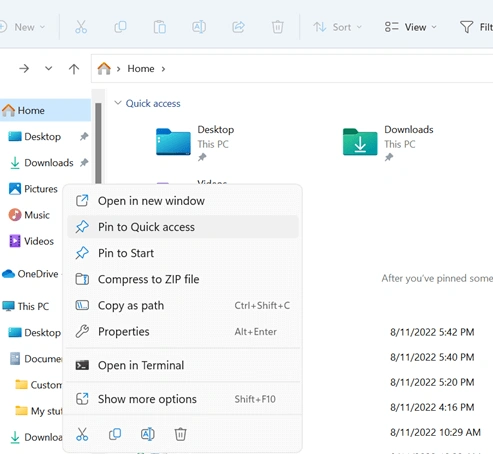Screen dimensions: 493x454
Task: Choose Pin to Quick access
Action: (183, 227)
